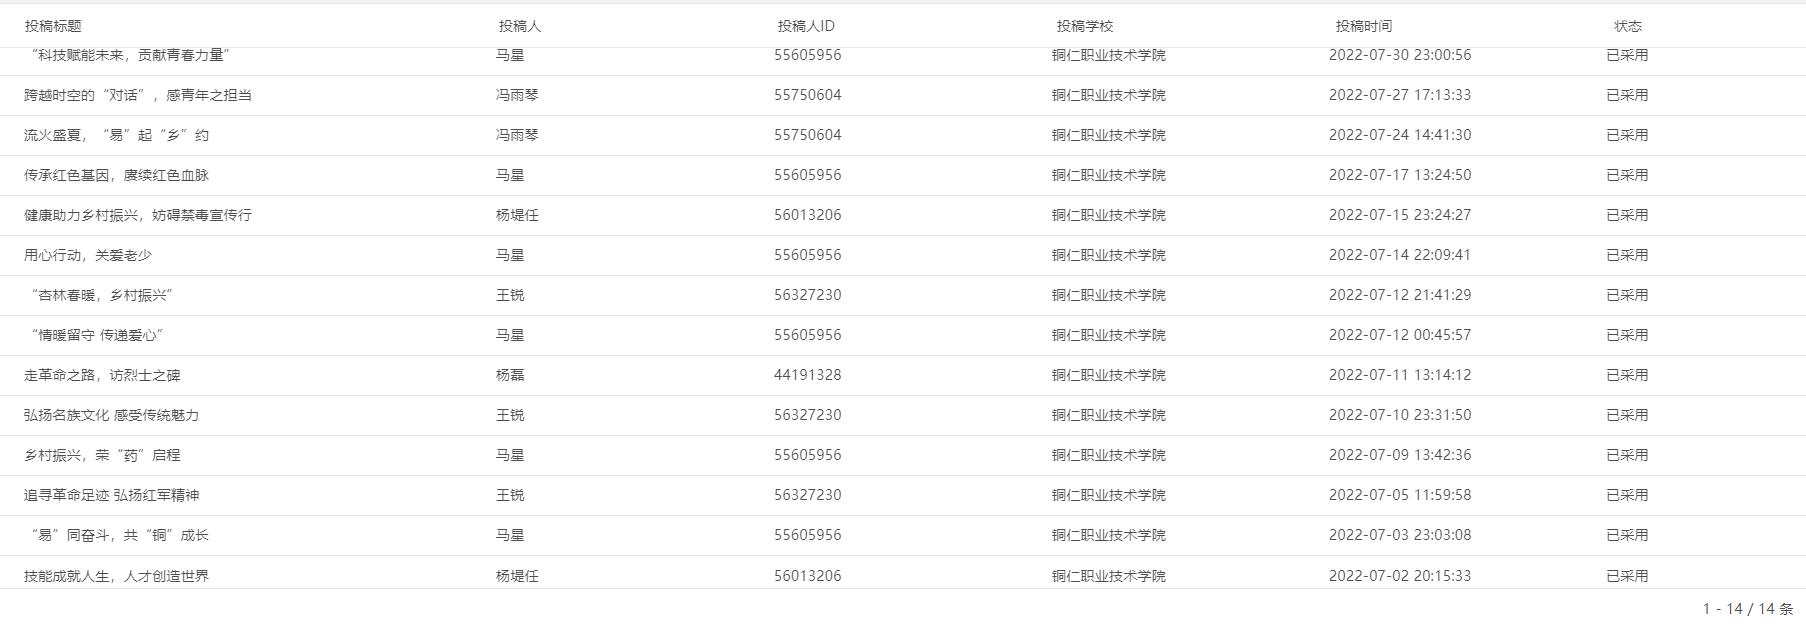Click 已采用 status in the 用心行动 row
The height and width of the screenshot is (625, 1806).
click(x=1627, y=255)
